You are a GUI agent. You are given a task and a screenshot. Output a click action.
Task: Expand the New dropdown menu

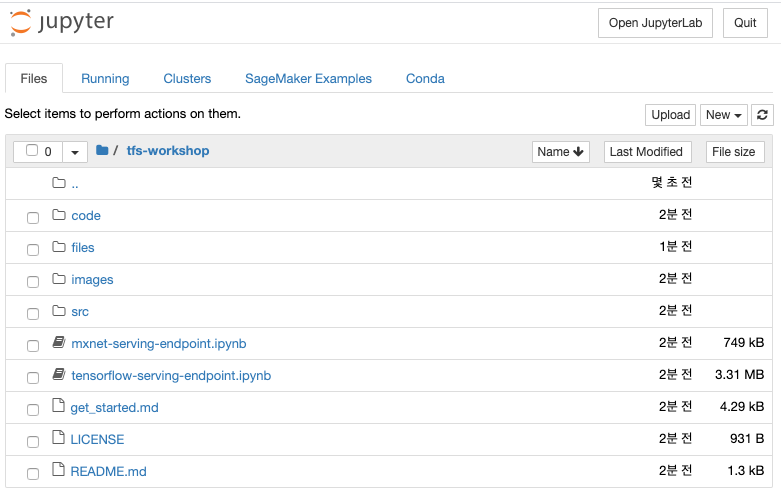point(723,115)
